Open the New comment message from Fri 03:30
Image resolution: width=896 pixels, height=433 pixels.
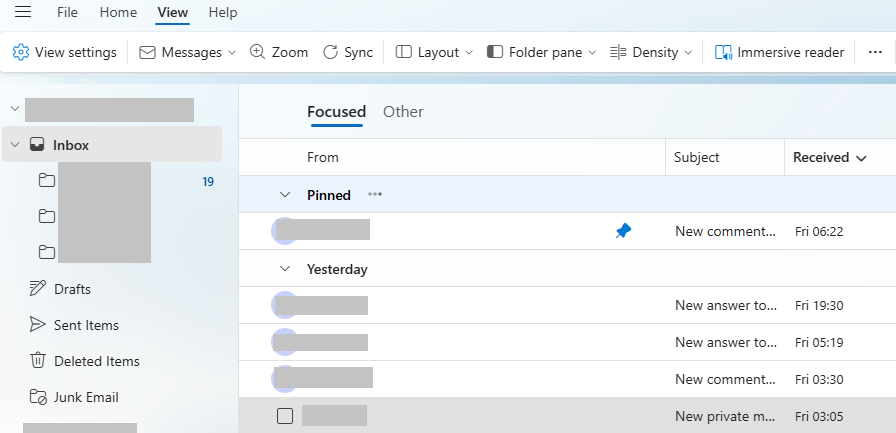click(567, 379)
